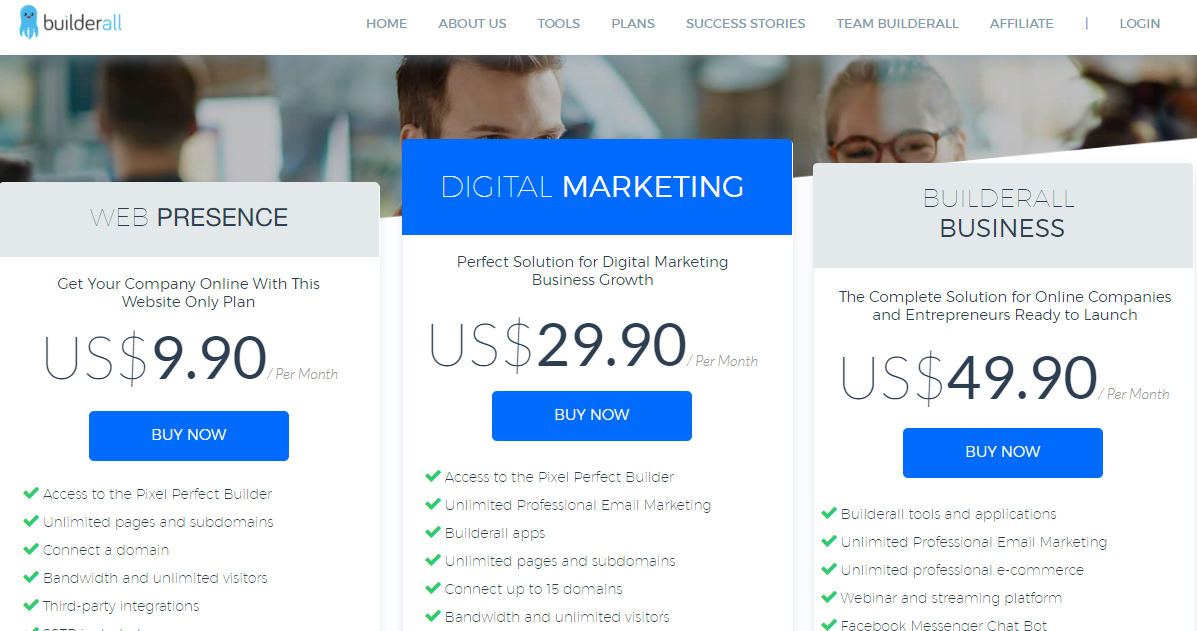Go to ABOUT US page

(x=472, y=24)
